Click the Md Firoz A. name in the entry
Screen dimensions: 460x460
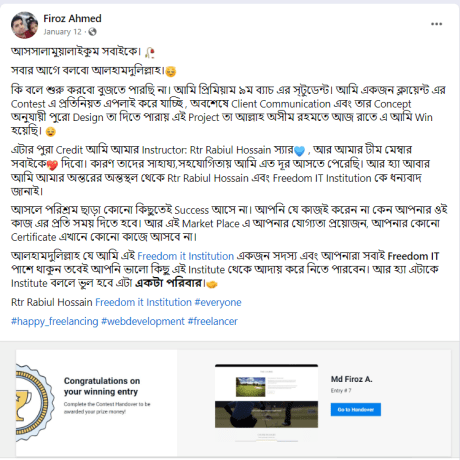coord(352,379)
